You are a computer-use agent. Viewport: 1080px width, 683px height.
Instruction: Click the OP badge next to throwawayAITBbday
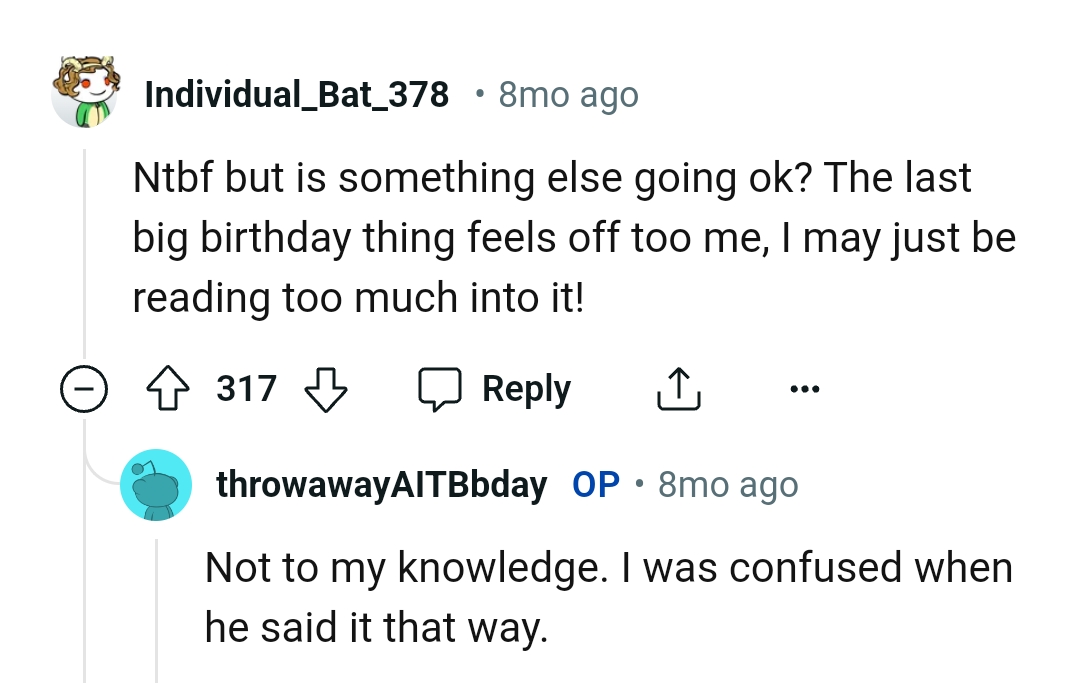(x=597, y=484)
